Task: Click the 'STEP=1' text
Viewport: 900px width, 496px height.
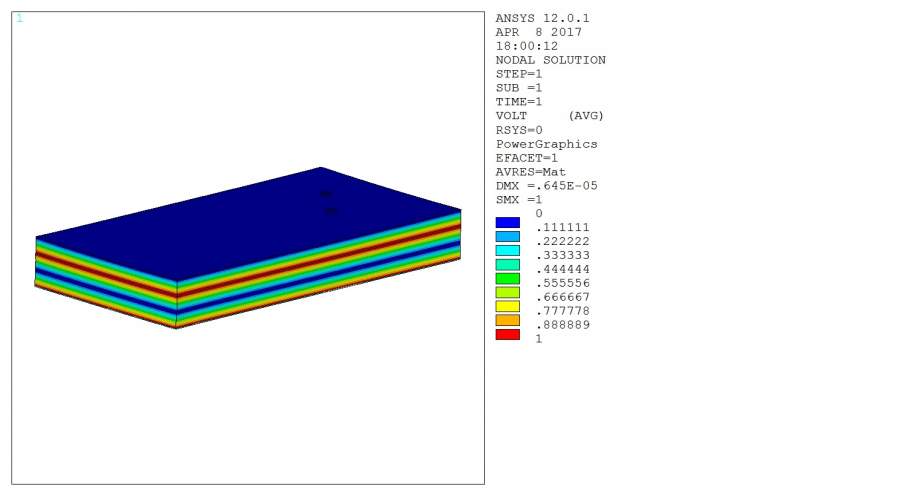Action: [519, 74]
